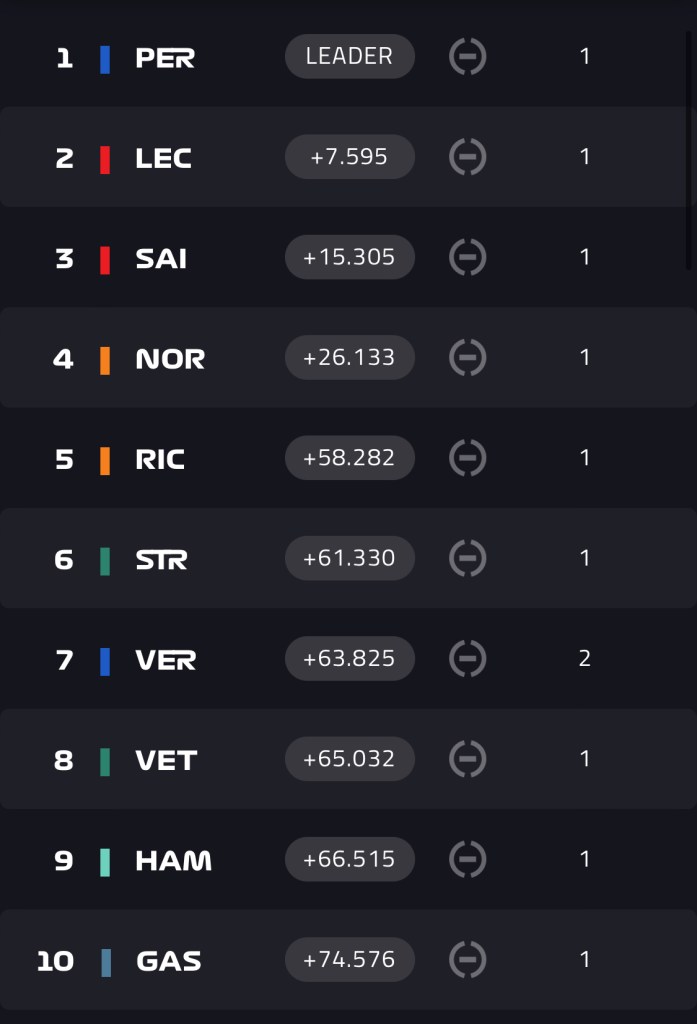Click the vertical scrollbar on the right edge
Image resolution: width=697 pixels, height=1024 pixels.
[689, 150]
